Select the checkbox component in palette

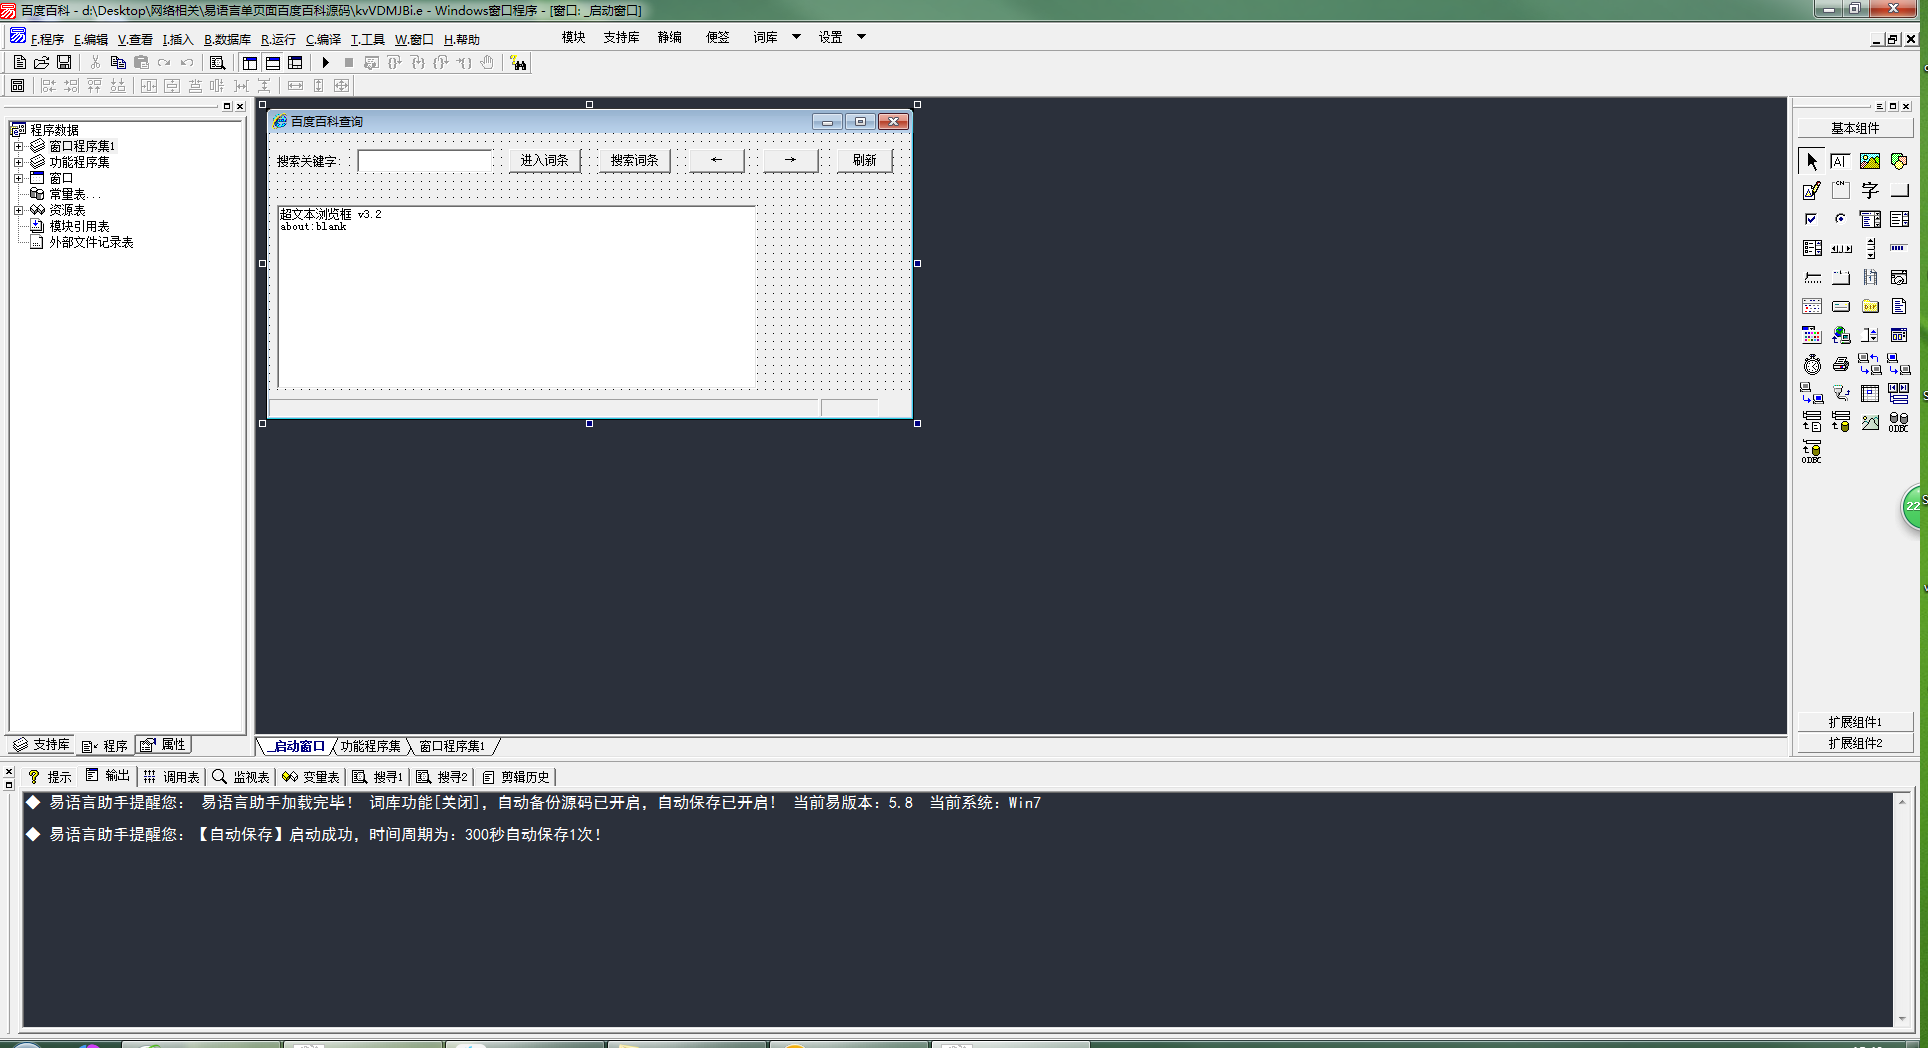click(1811, 219)
